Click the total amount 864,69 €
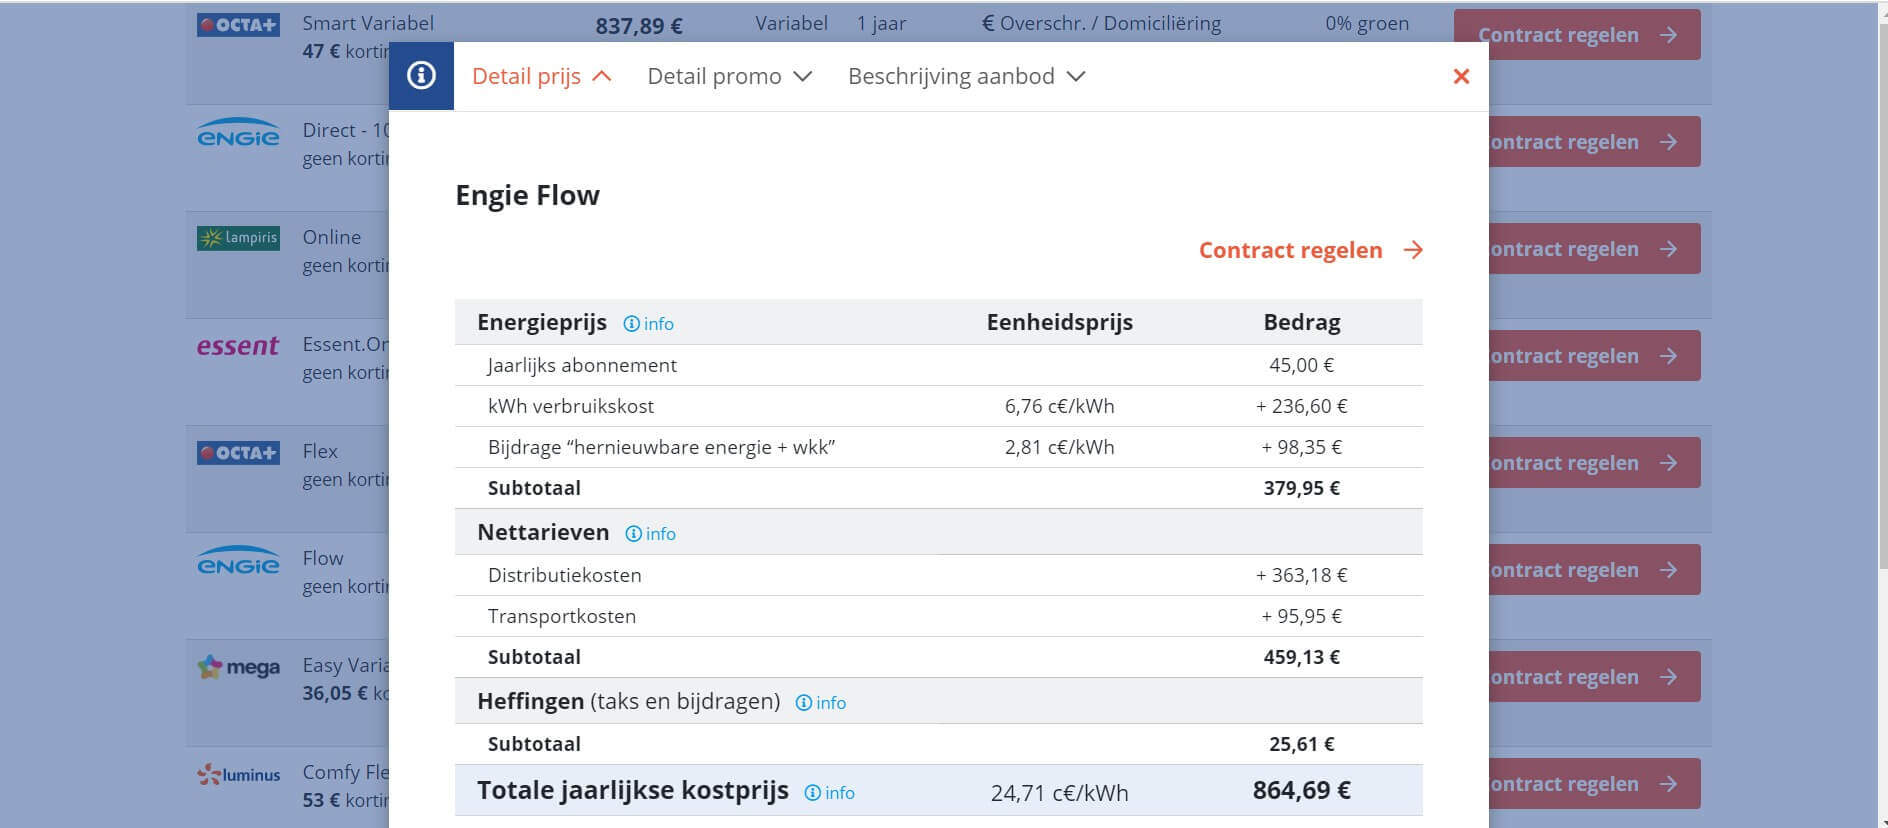Viewport: 1888px width, 828px height. tap(1301, 790)
